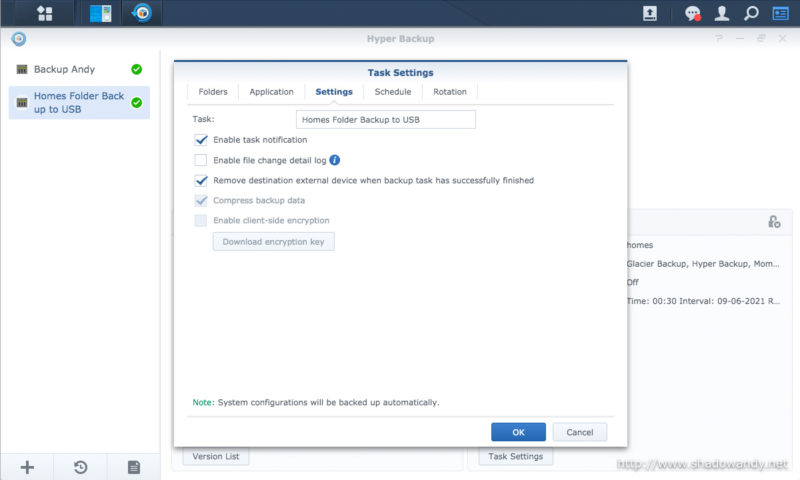Open the backup log document icon
Image resolution: width=800 pixels, height=480 pixels.
click(134, 467)
